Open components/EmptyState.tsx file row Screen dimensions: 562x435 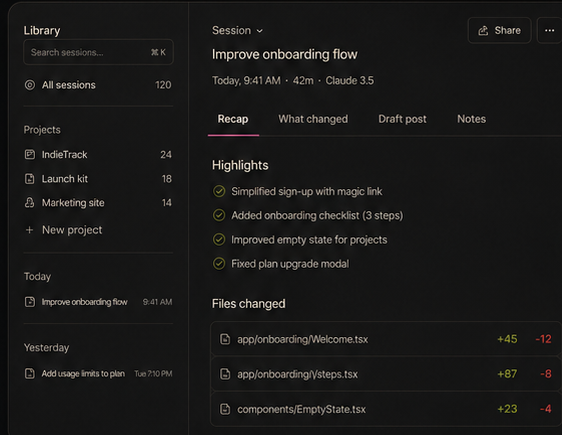[x=386, y=409]
